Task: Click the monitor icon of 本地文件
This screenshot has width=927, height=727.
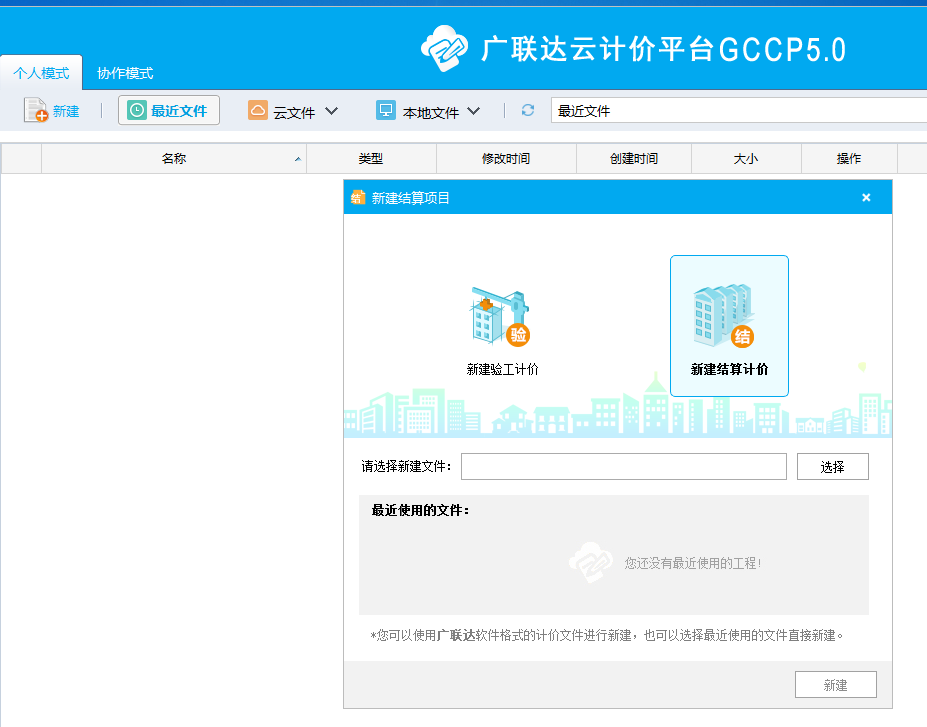Action: pyautogui.click(x=386, y=110)
